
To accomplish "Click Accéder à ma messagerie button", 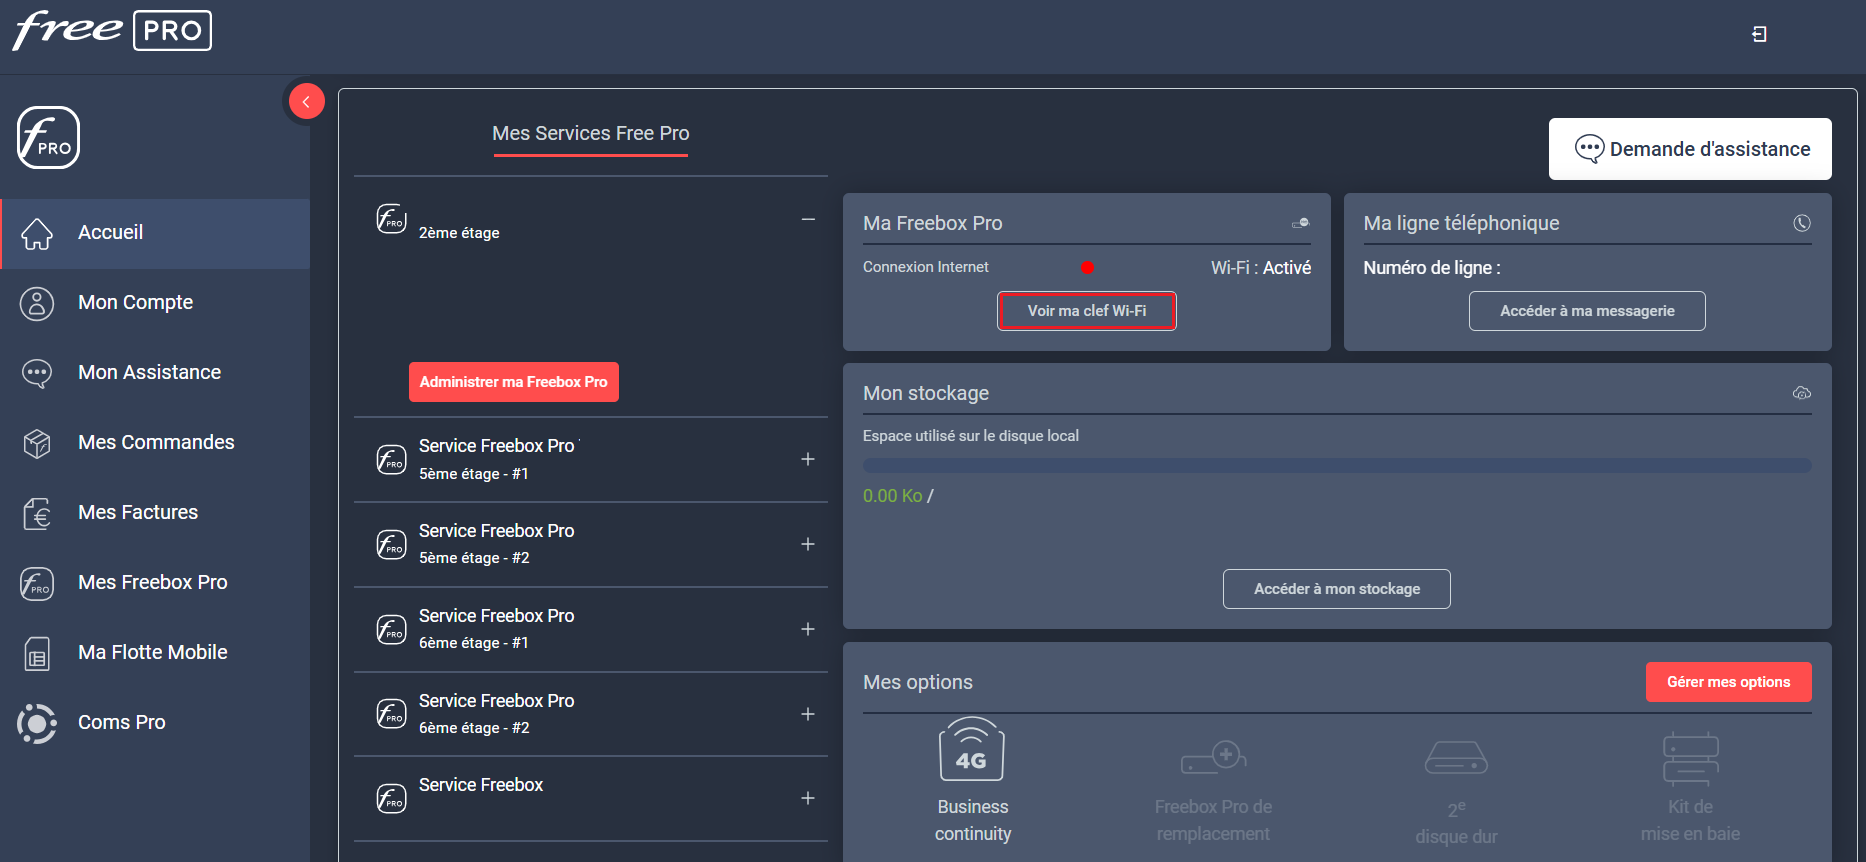I will (x=1587, y=311).
